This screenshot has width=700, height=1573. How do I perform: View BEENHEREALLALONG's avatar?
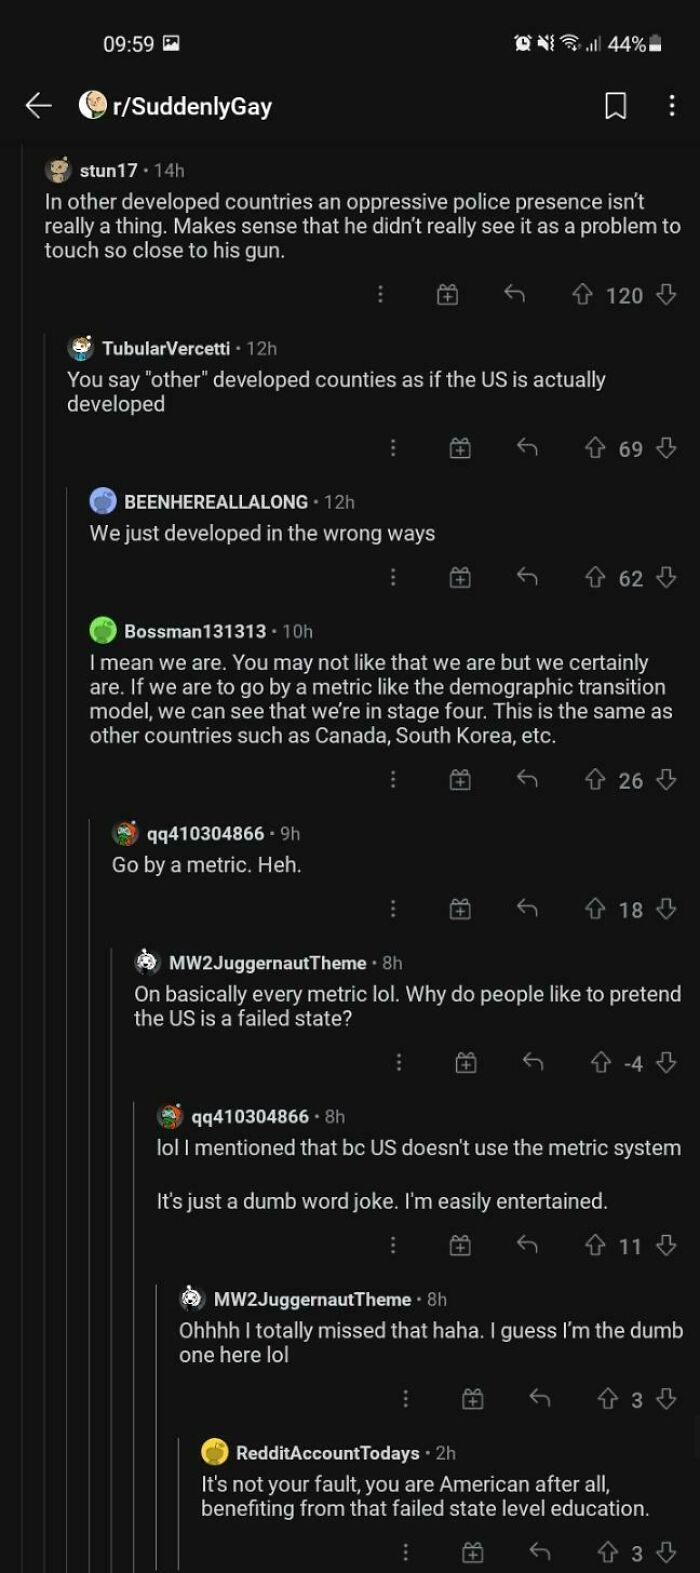tap(103, 501)
